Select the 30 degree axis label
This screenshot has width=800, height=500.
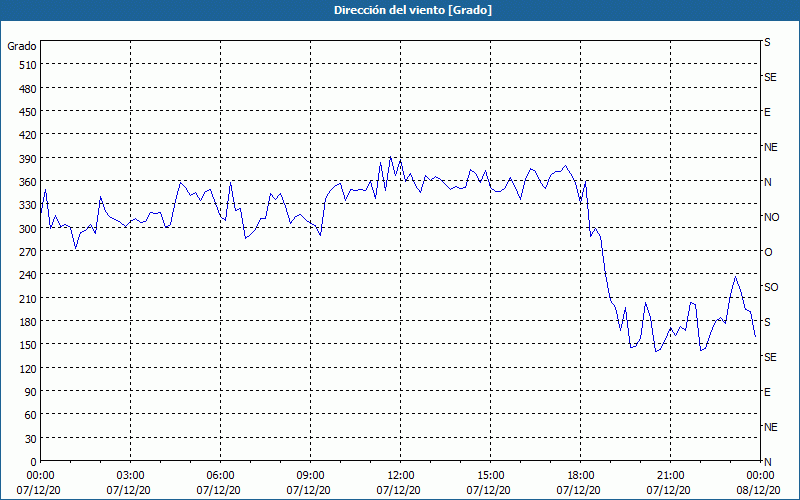31,439
